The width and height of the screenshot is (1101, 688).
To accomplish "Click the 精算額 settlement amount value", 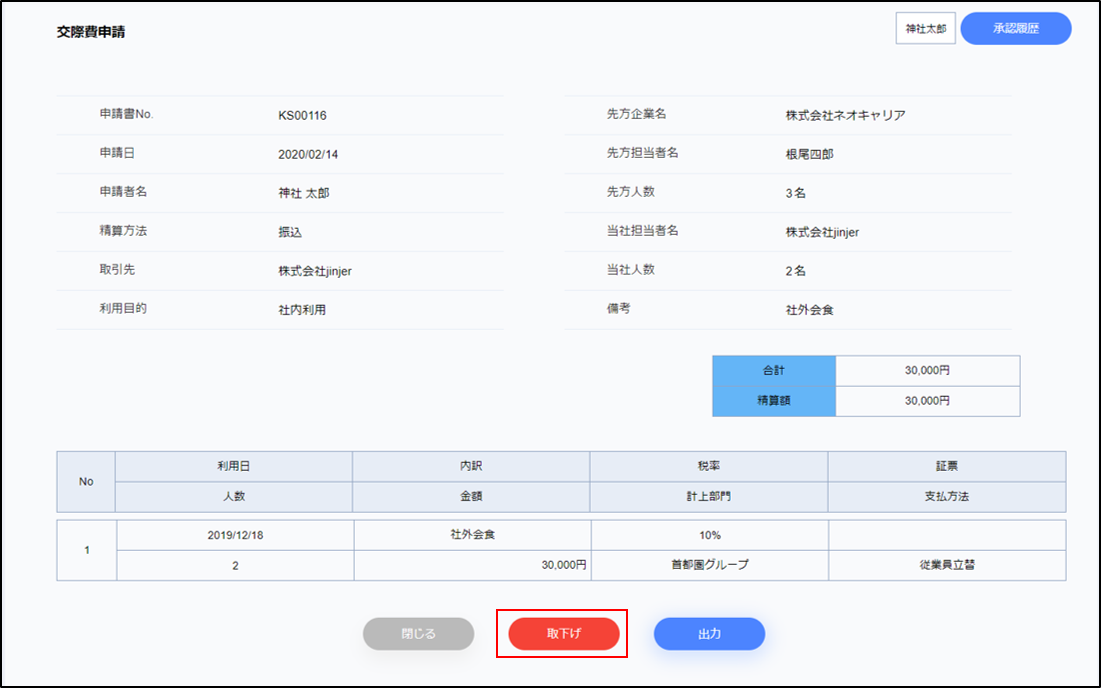I will [x=927, y=401].
